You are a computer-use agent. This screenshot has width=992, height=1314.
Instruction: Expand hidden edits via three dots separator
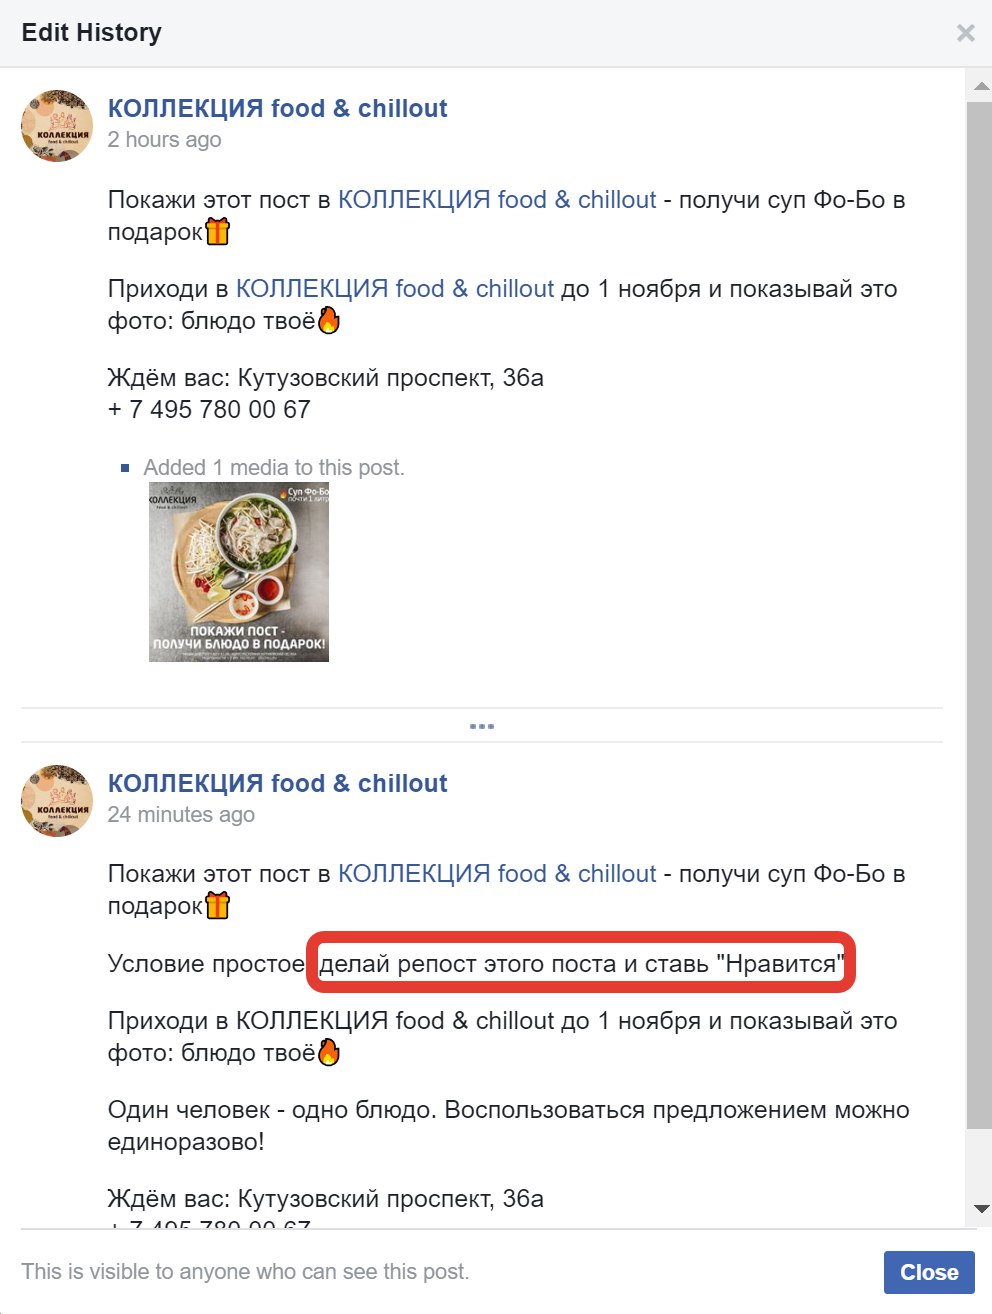tap(482, 726)
